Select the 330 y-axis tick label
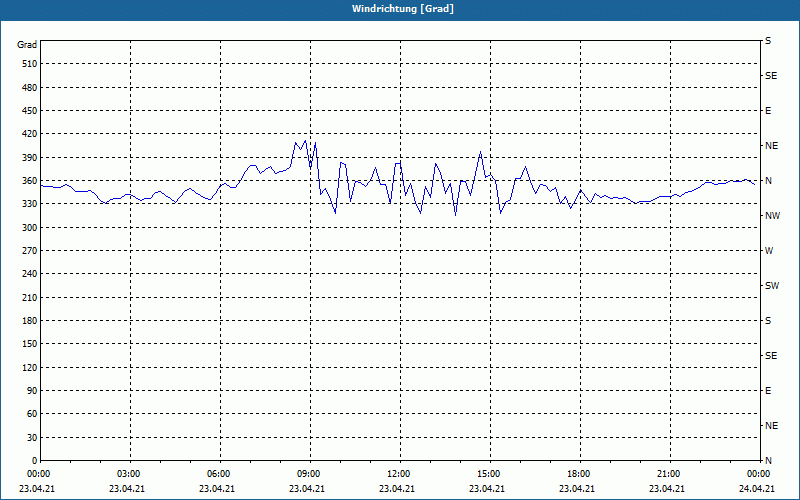Viewport: 800px width, 500px height. [30, 204]
